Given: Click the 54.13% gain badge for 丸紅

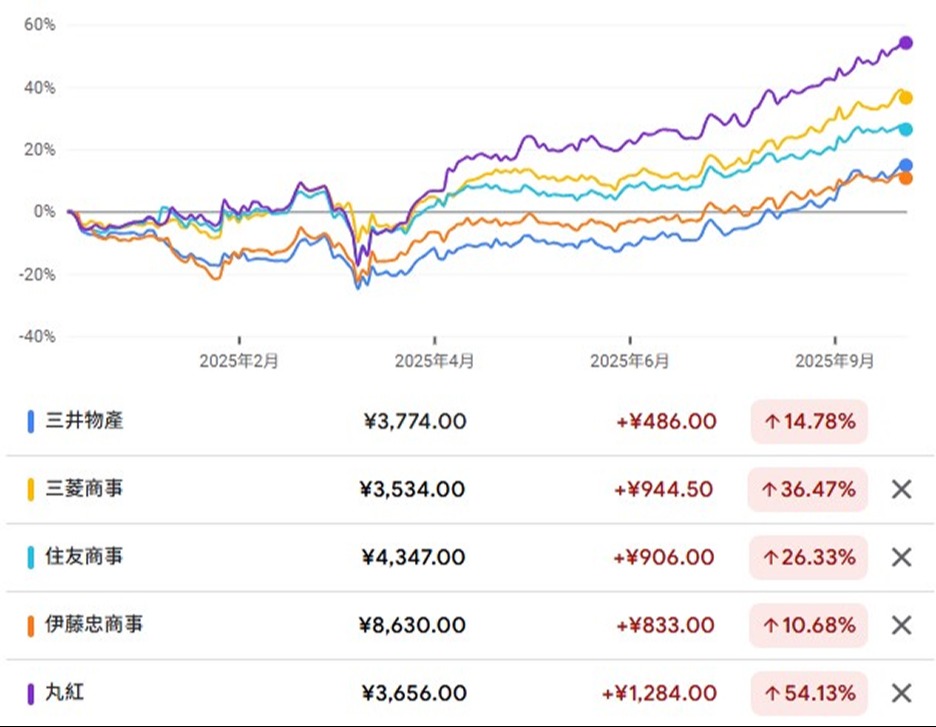Looking at the screenshot, I should (808, 693).
